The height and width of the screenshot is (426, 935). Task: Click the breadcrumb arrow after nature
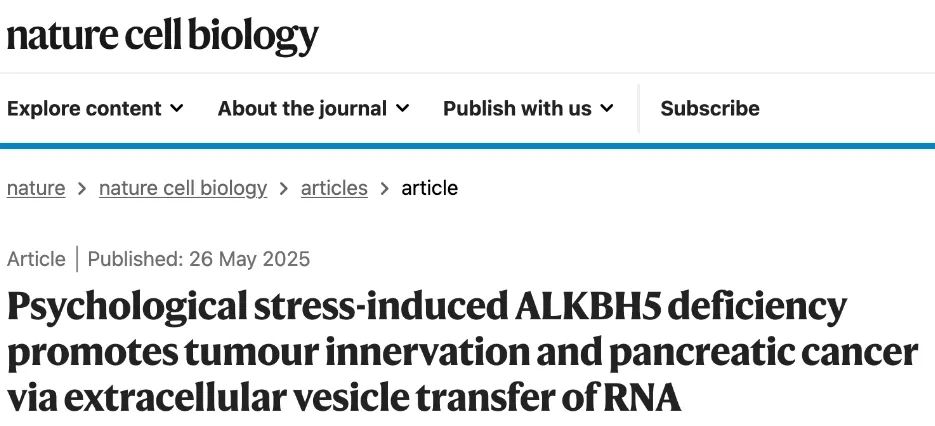82,189
